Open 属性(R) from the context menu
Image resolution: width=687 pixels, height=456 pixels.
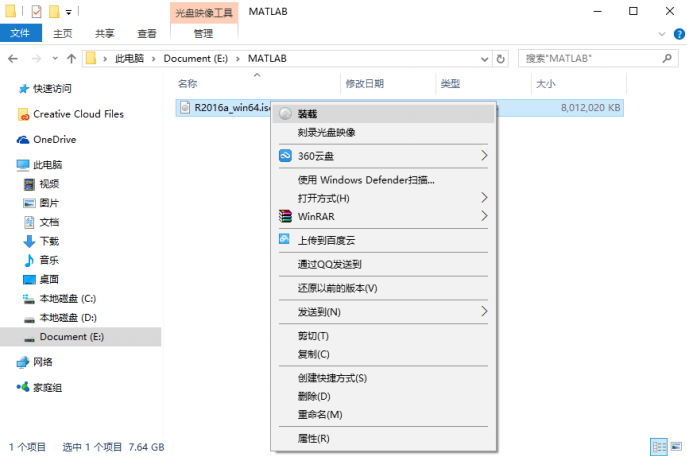pyautogui.click(x=313, y=438)
